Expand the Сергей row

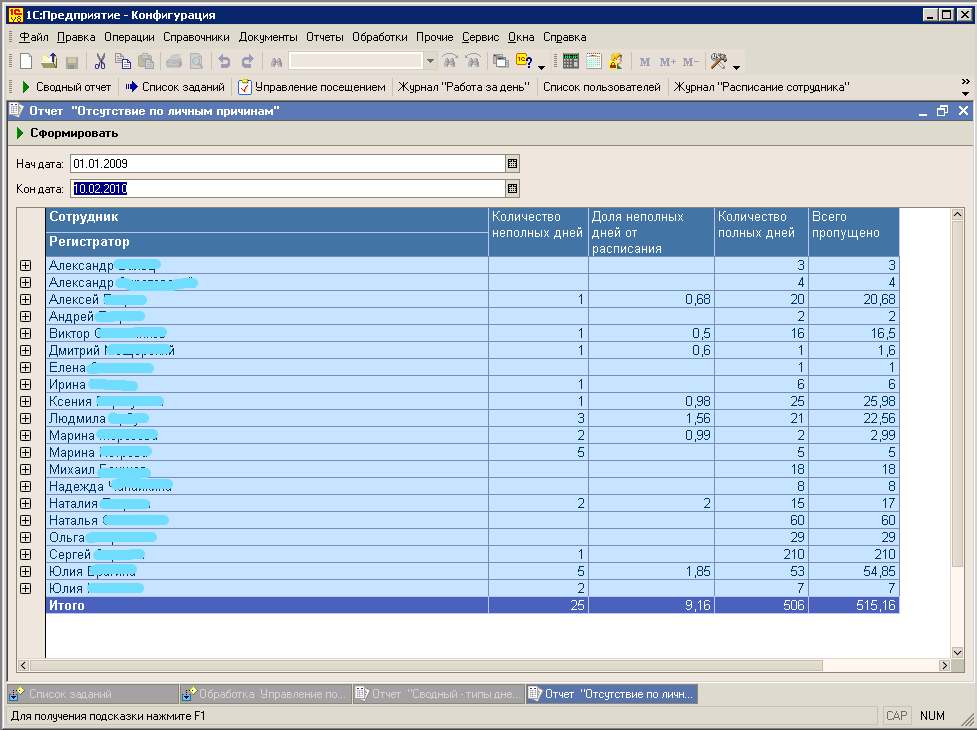click(25, 554)
